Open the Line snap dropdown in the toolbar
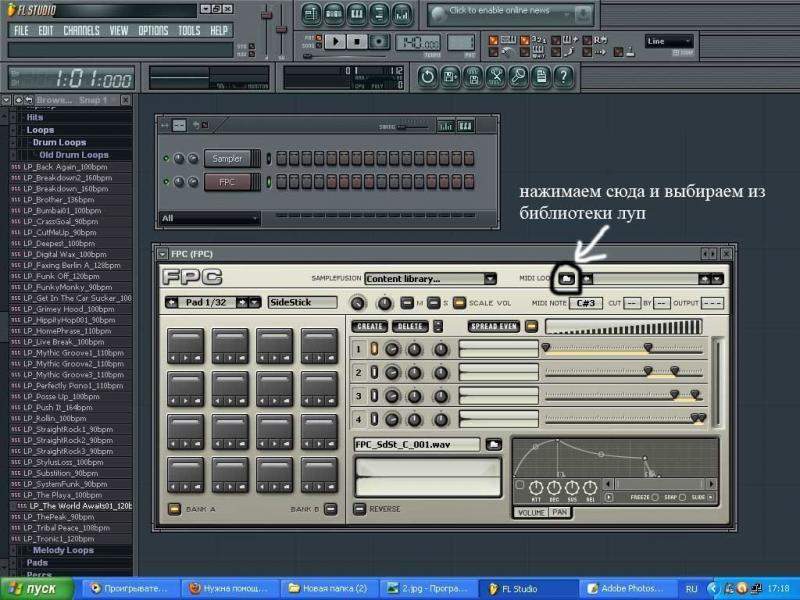Viewport: 800px width, 600px height. coord(669,42)
